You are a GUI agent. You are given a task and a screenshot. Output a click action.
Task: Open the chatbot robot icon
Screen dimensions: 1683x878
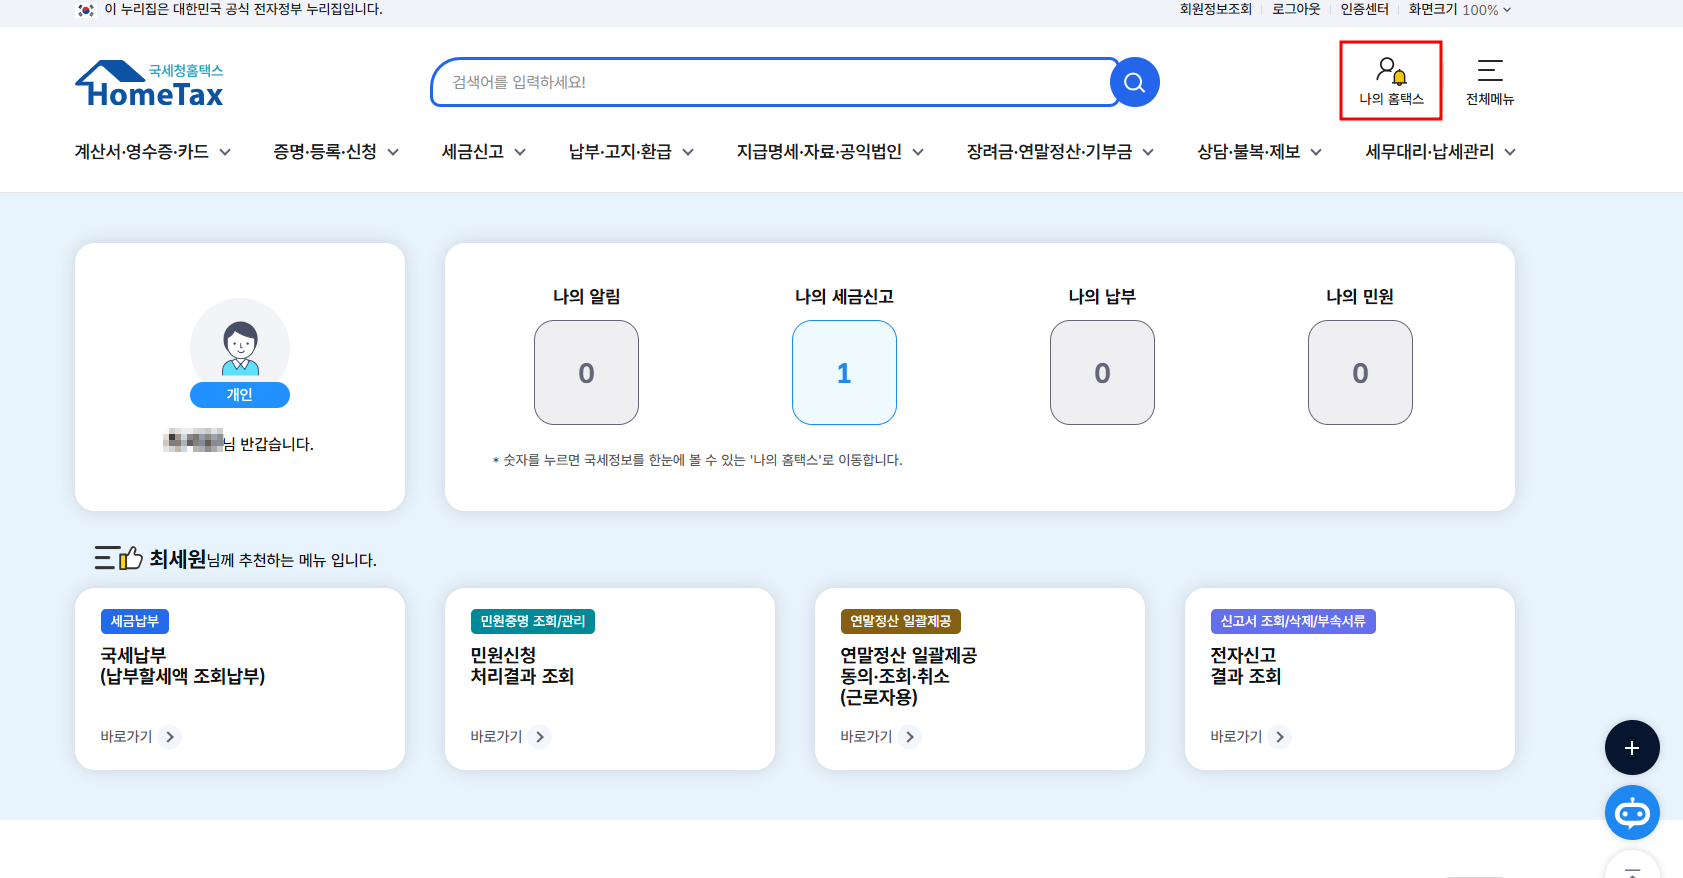1632,813
